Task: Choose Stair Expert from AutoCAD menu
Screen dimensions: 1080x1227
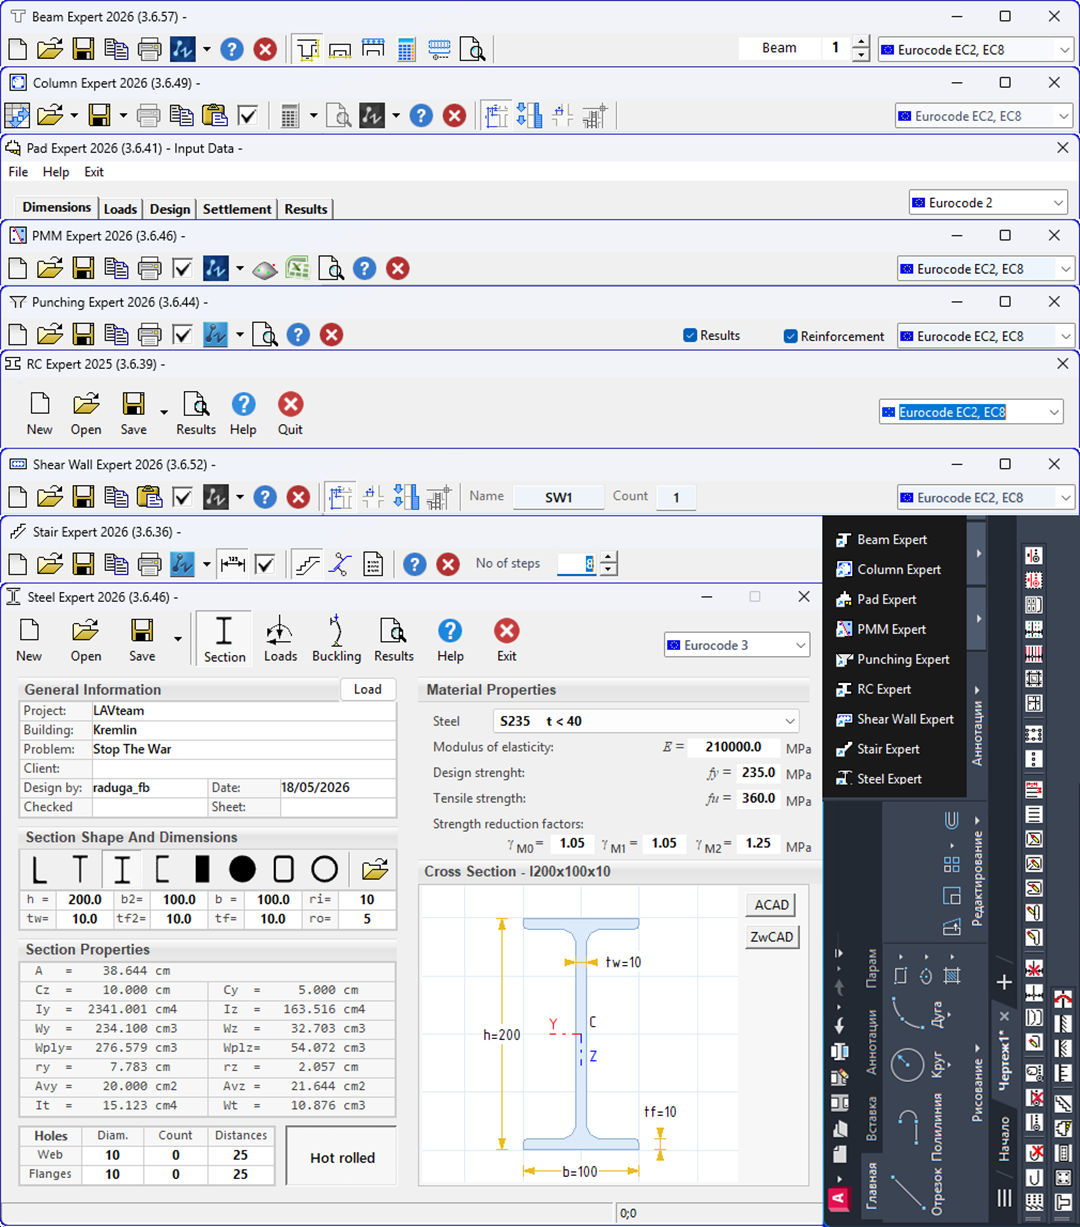Action: click(x=888, y=749)
